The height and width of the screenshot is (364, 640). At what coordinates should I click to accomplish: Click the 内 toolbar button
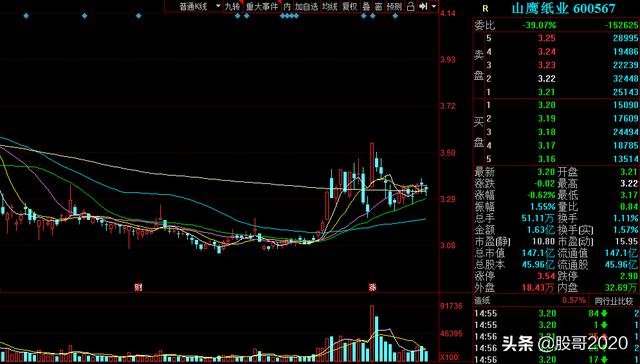(x=287, y=6)
